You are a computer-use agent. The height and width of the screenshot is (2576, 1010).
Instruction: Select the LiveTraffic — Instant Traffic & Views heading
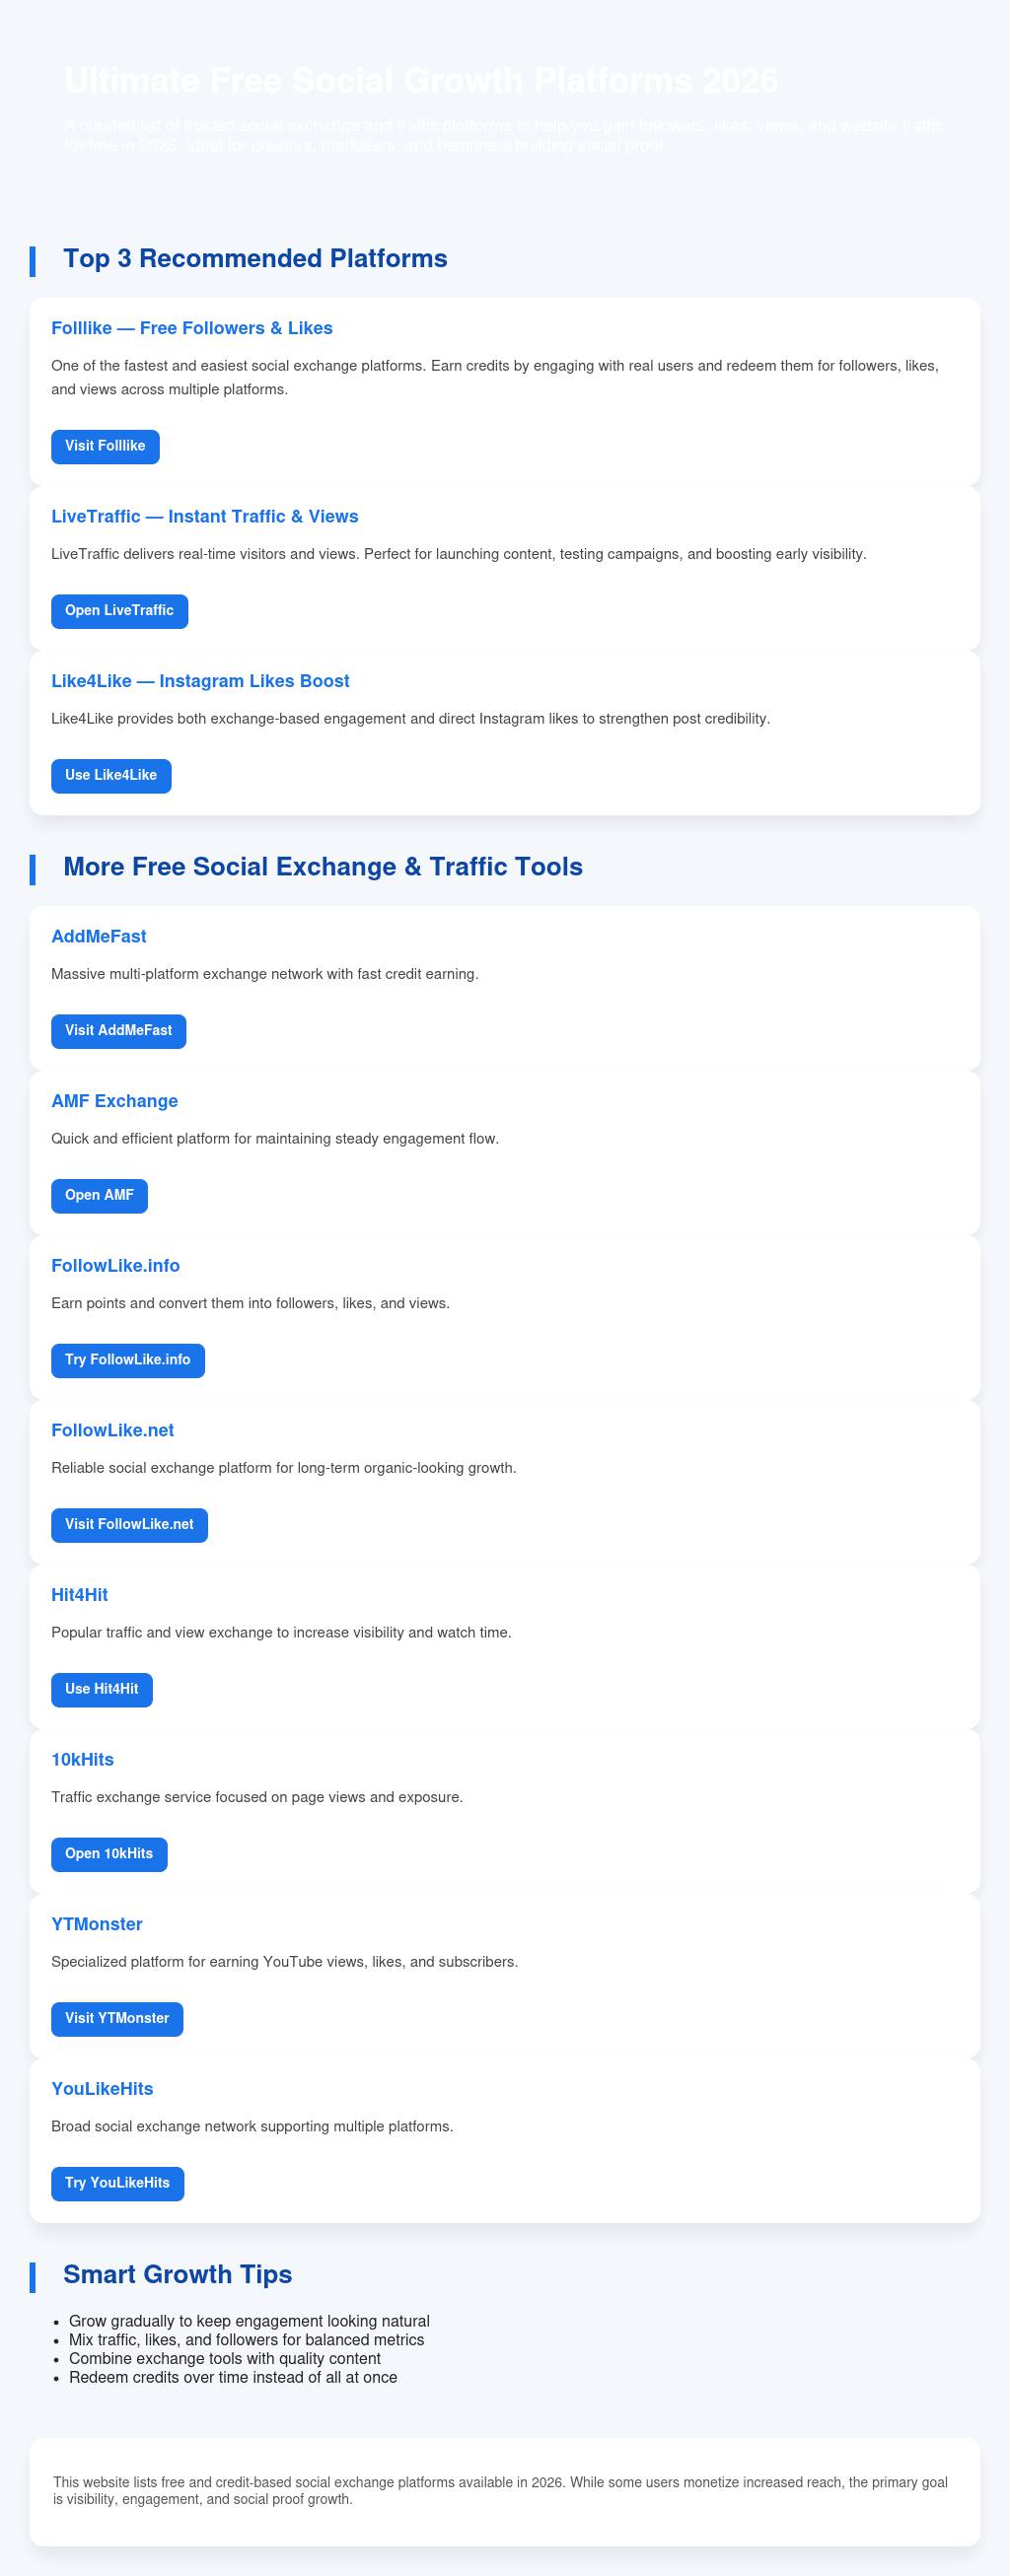click(204, 516)
